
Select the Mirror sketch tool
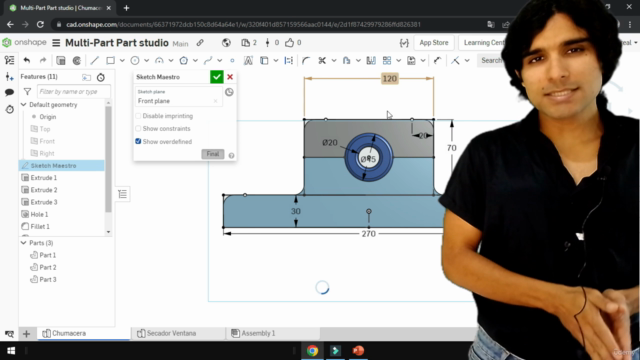pos(371,60)
